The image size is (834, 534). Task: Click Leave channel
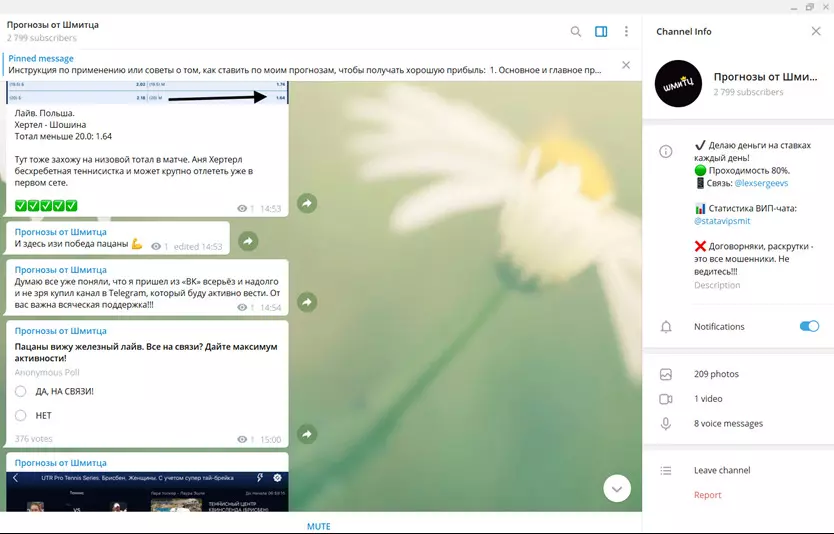722,470
